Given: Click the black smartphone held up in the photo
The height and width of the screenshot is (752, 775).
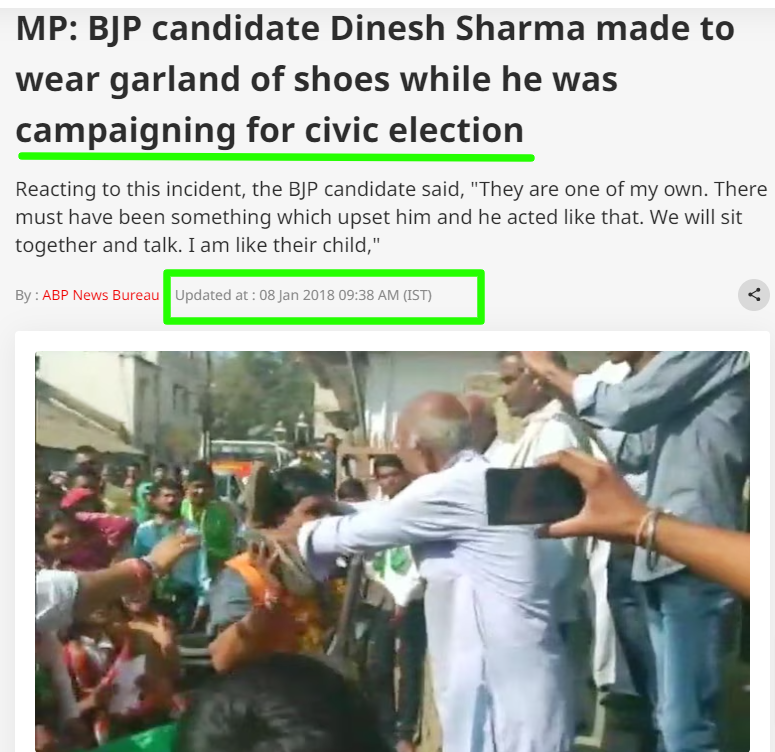Looking at the screenshot, I should coord(534,496).
